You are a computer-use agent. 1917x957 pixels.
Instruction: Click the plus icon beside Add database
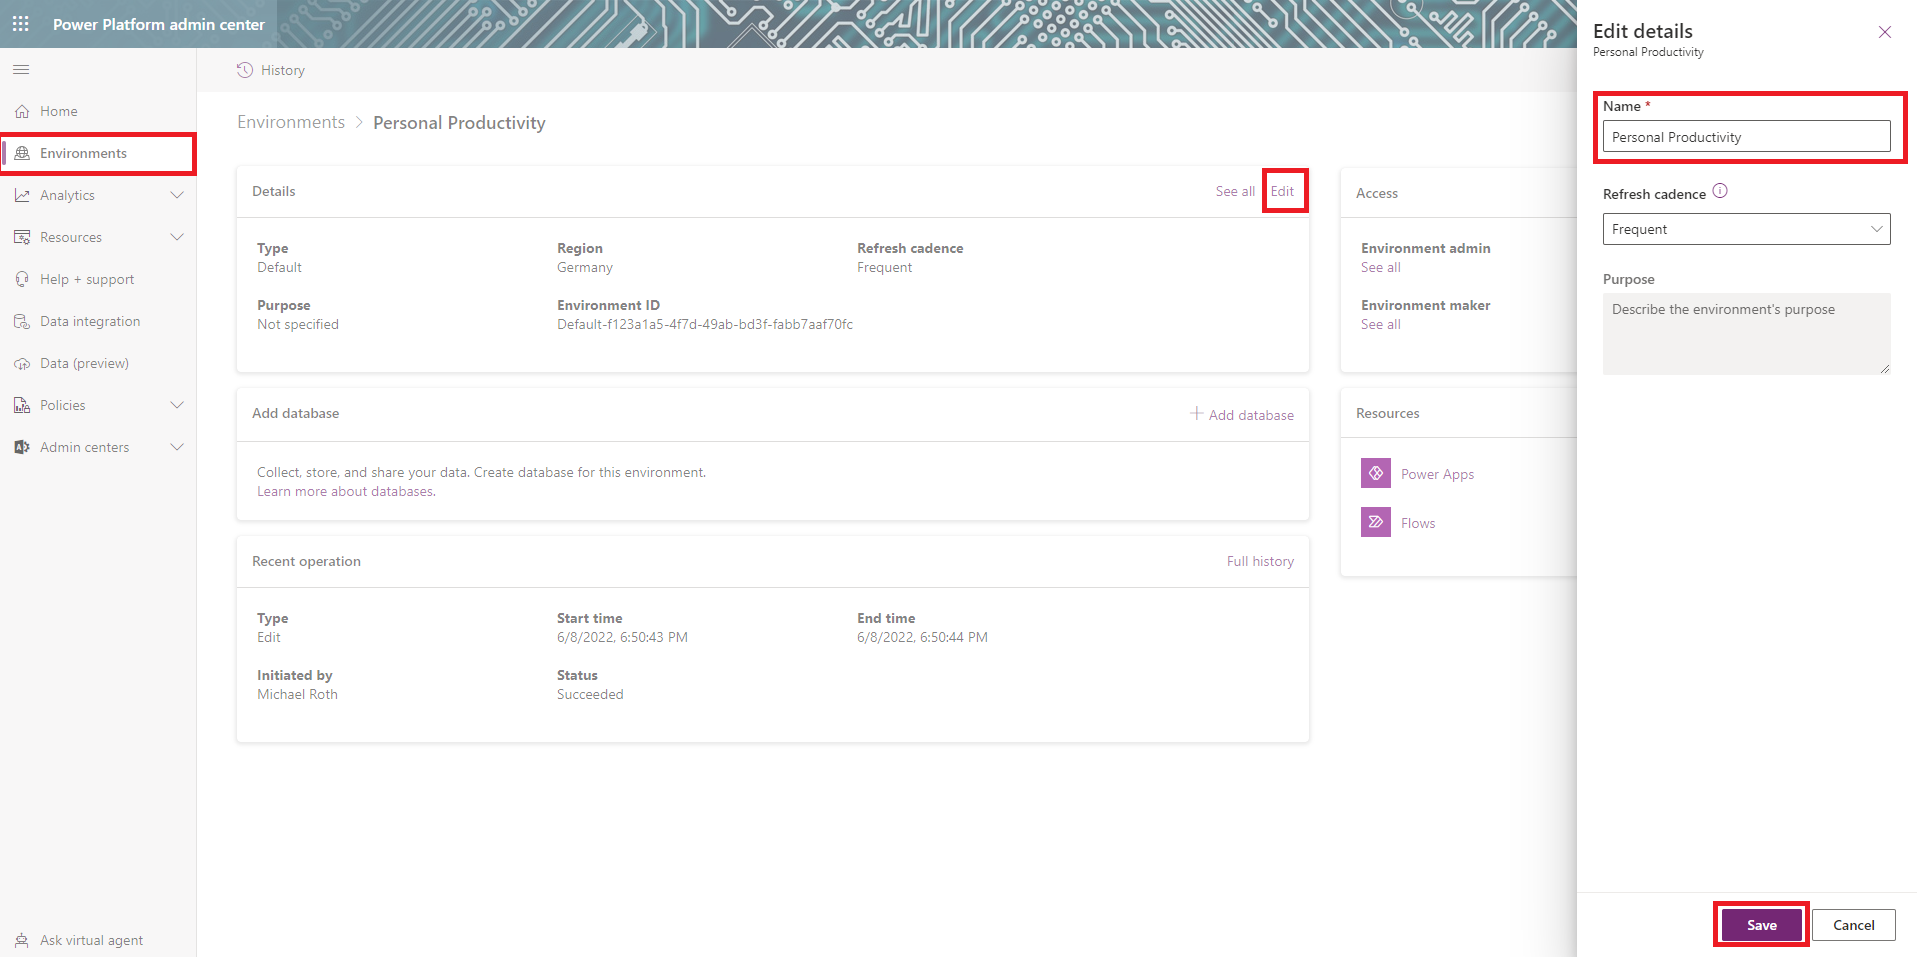point(1196,413)
